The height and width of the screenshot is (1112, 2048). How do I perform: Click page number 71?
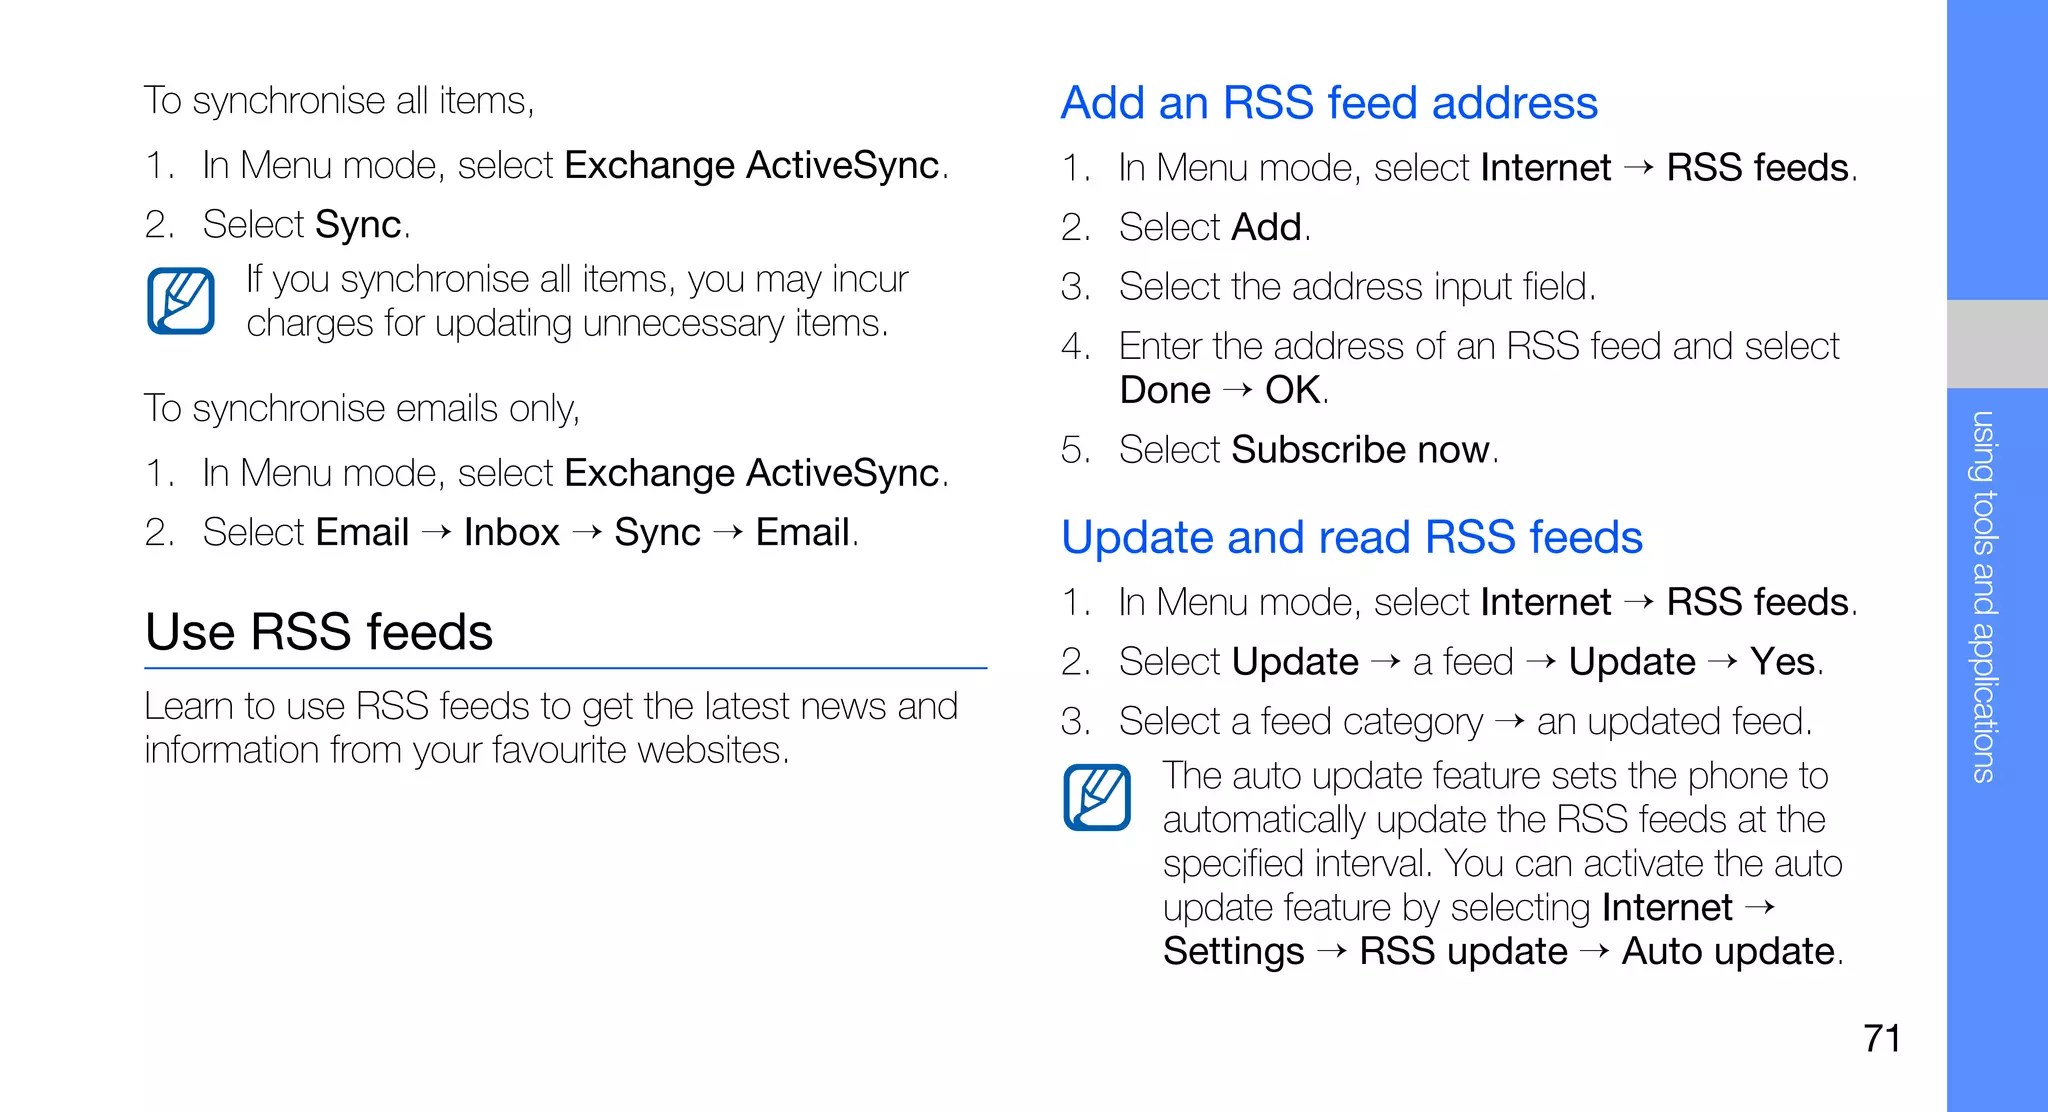1882,1038
